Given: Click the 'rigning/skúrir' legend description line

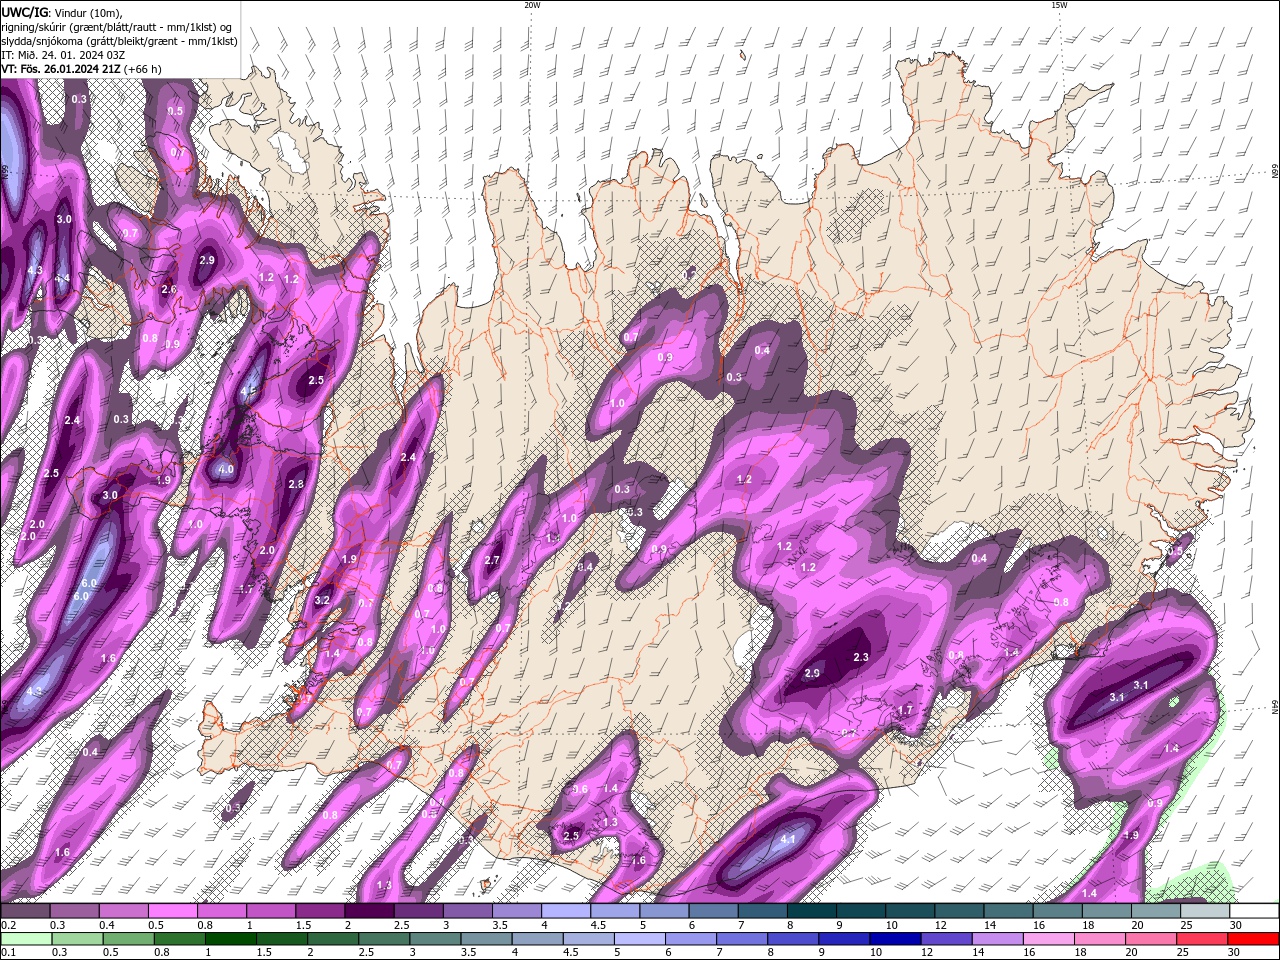Looking at the screenshot, I should tap(117, 27).
